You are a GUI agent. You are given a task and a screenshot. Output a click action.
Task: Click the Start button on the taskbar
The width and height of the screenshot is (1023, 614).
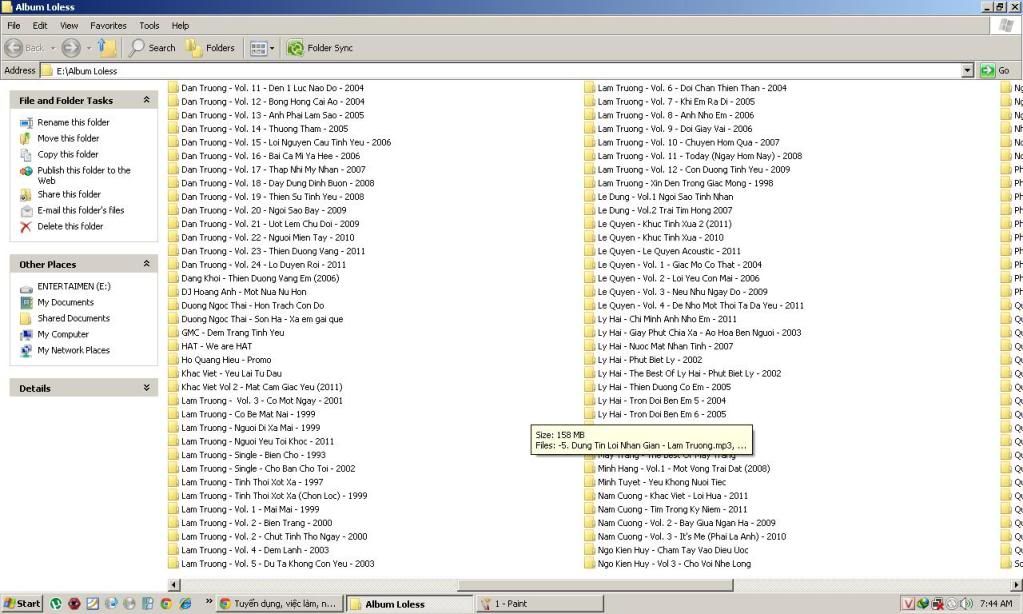point(22,603)
